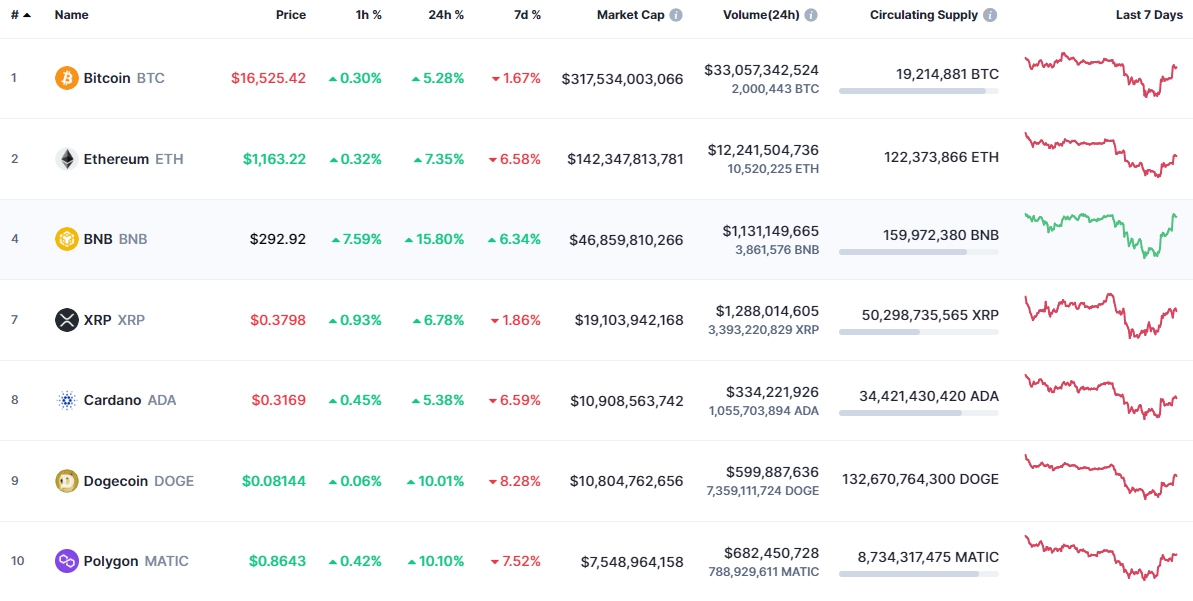
Task: Click Ethereum market cap $142,347,813,781
Action: pos(625,159)
